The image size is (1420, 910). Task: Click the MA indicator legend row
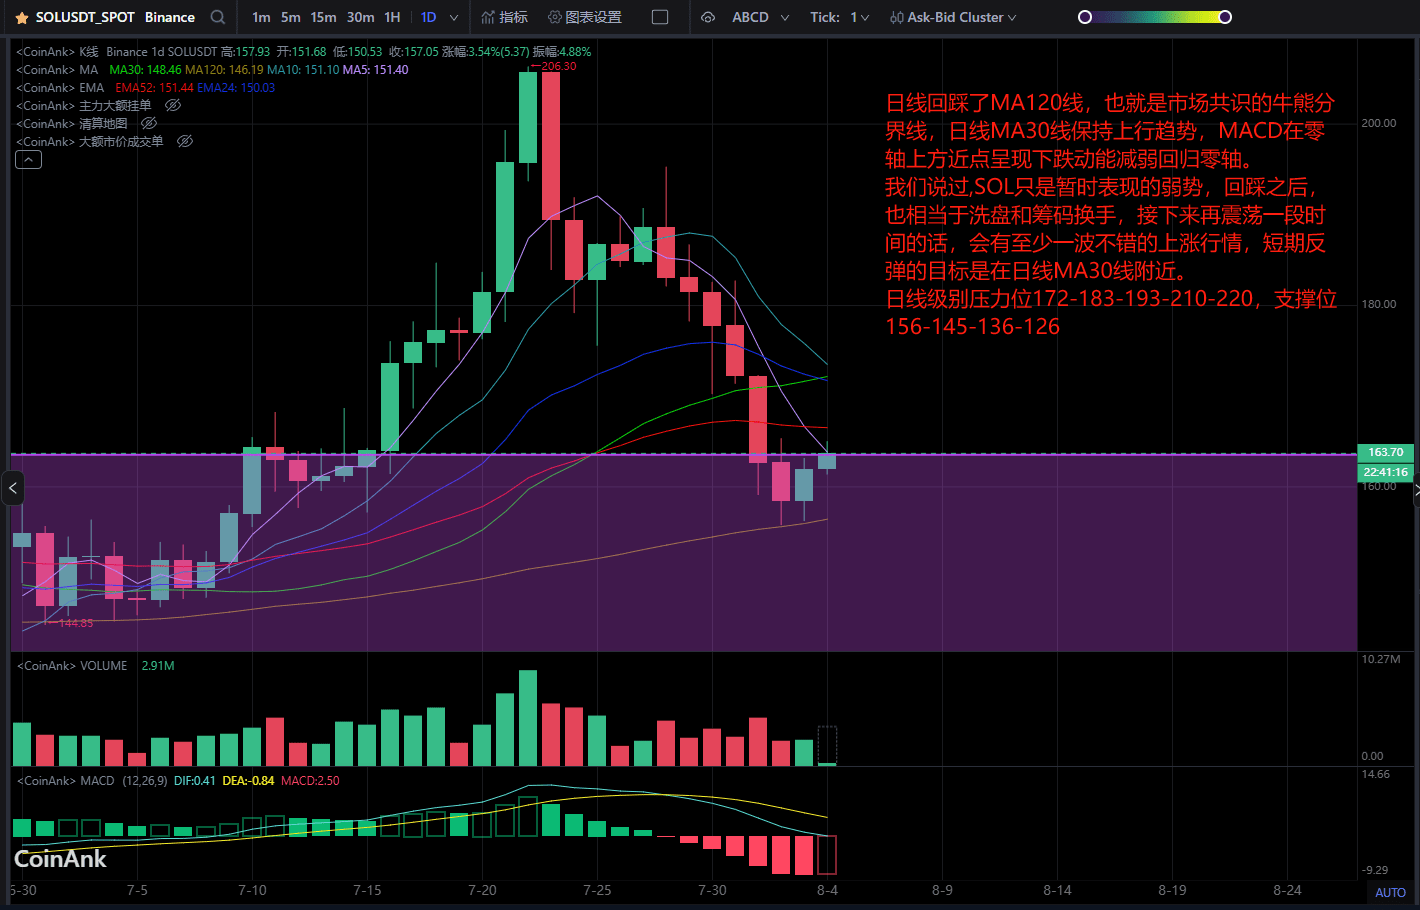coord(212,69)
